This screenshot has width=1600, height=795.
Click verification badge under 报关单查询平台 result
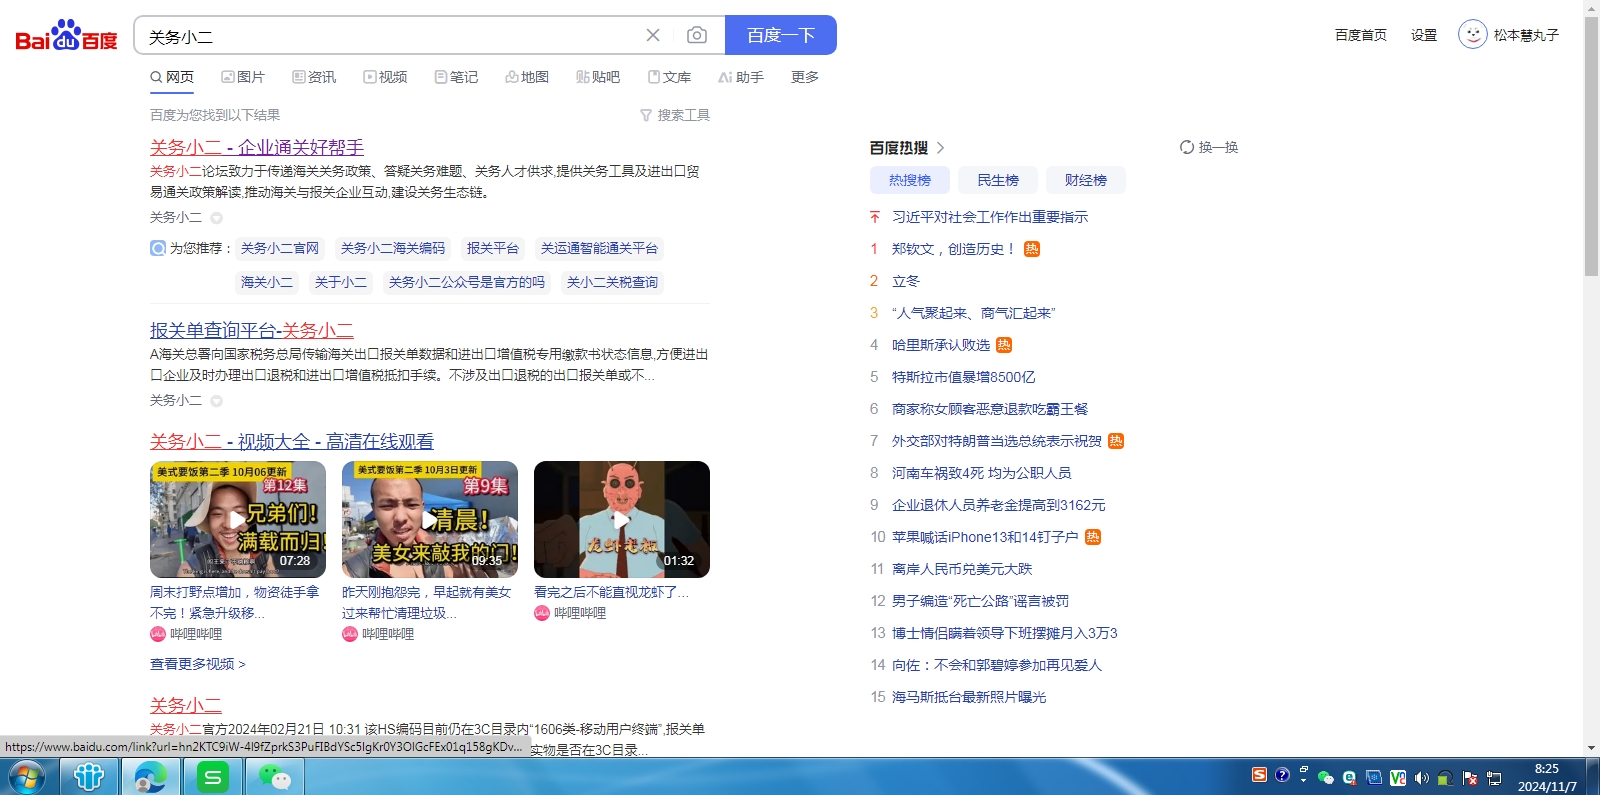click(216, 401)
